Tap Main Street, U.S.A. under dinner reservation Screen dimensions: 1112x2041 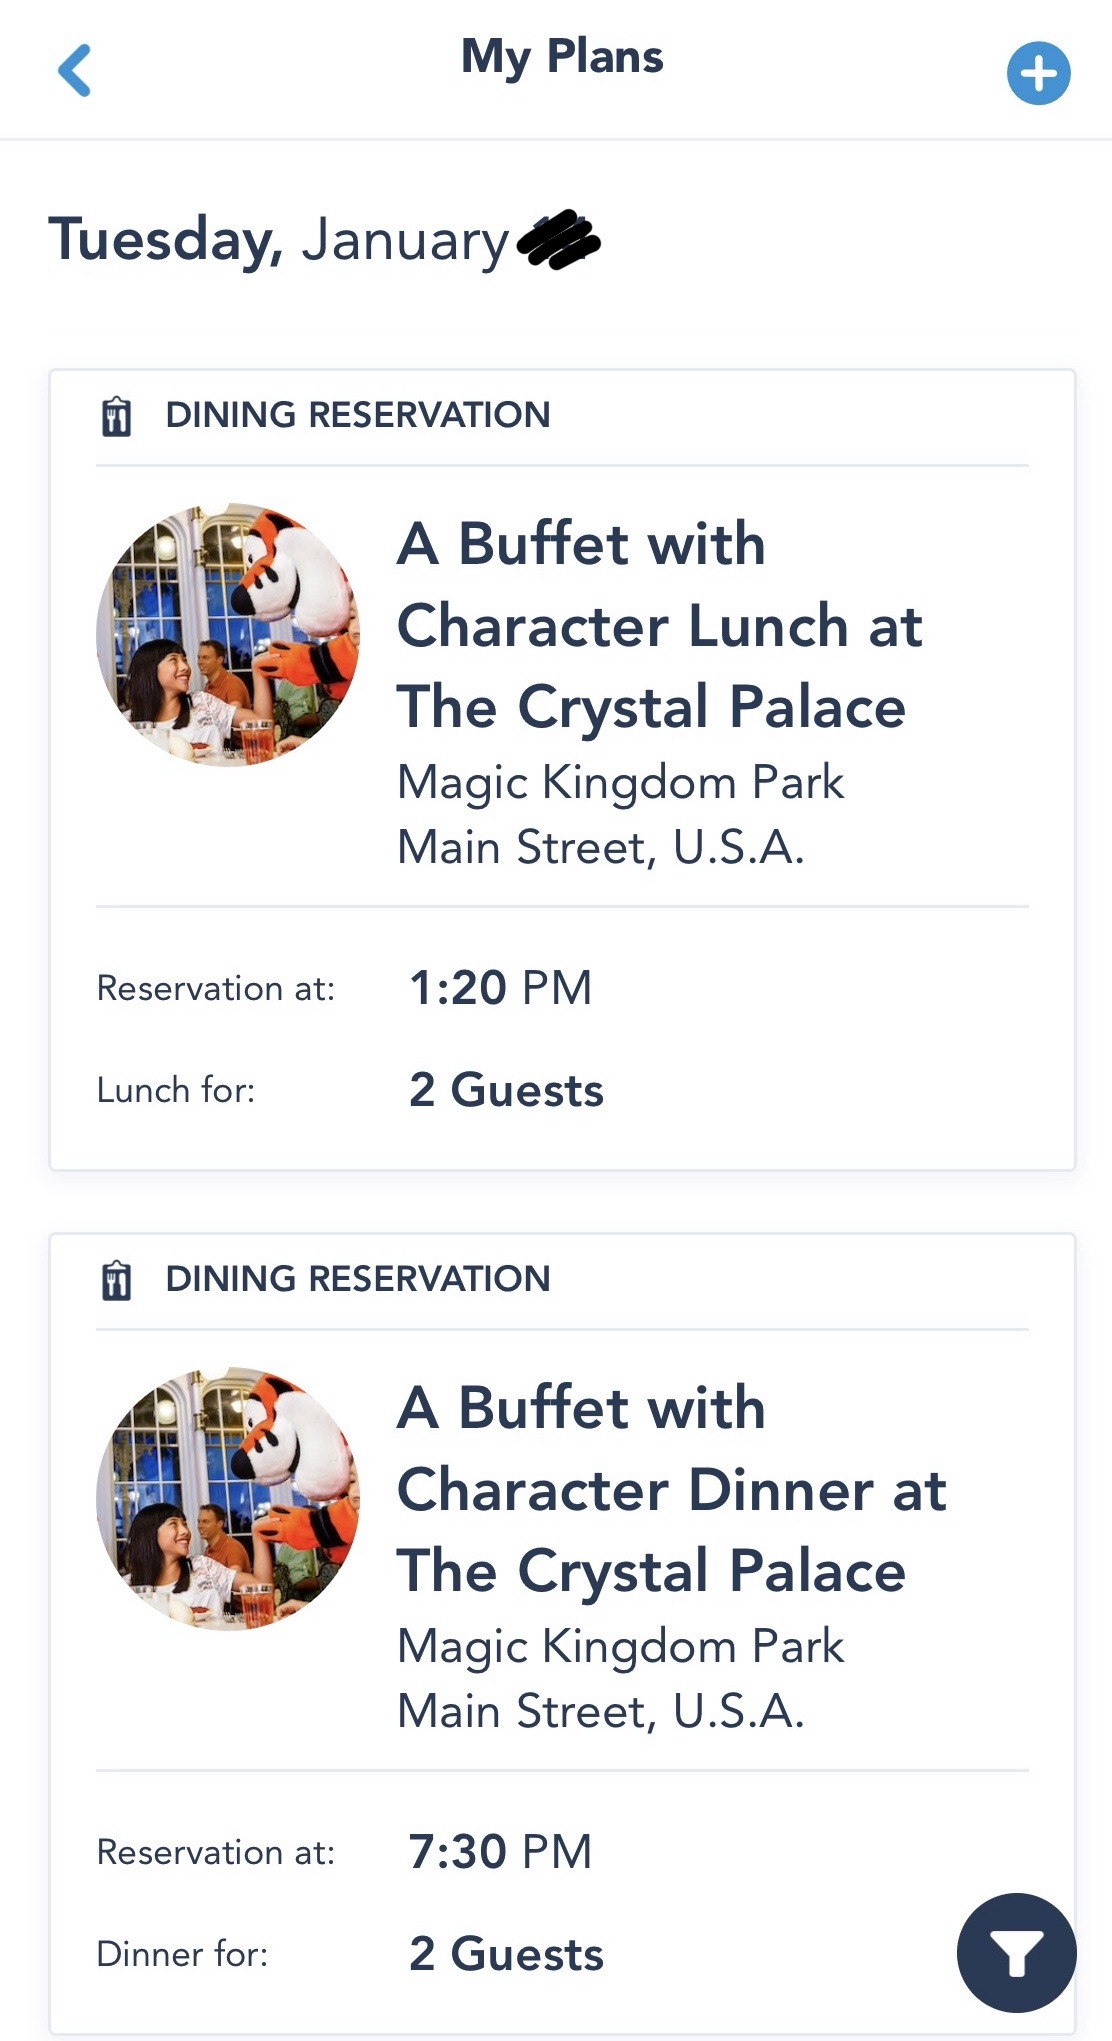[x=600, y=1711]
